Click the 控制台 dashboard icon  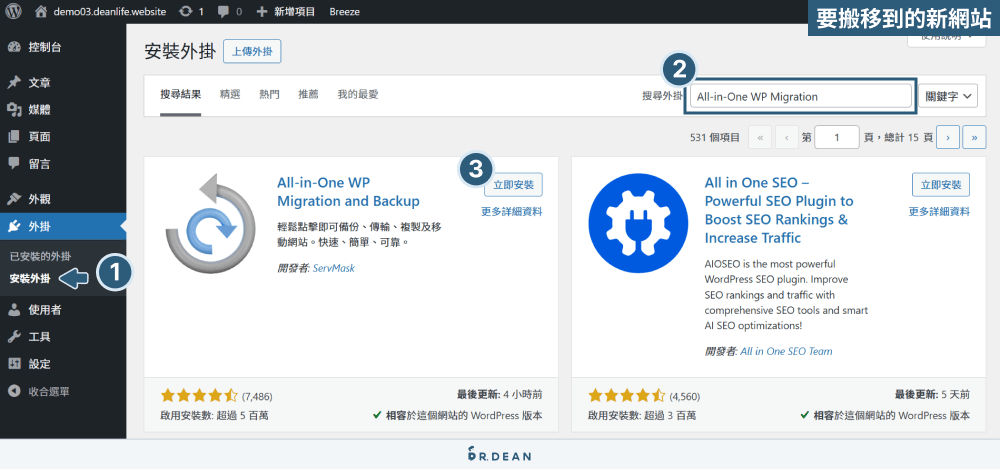click(x=13, y=47)
